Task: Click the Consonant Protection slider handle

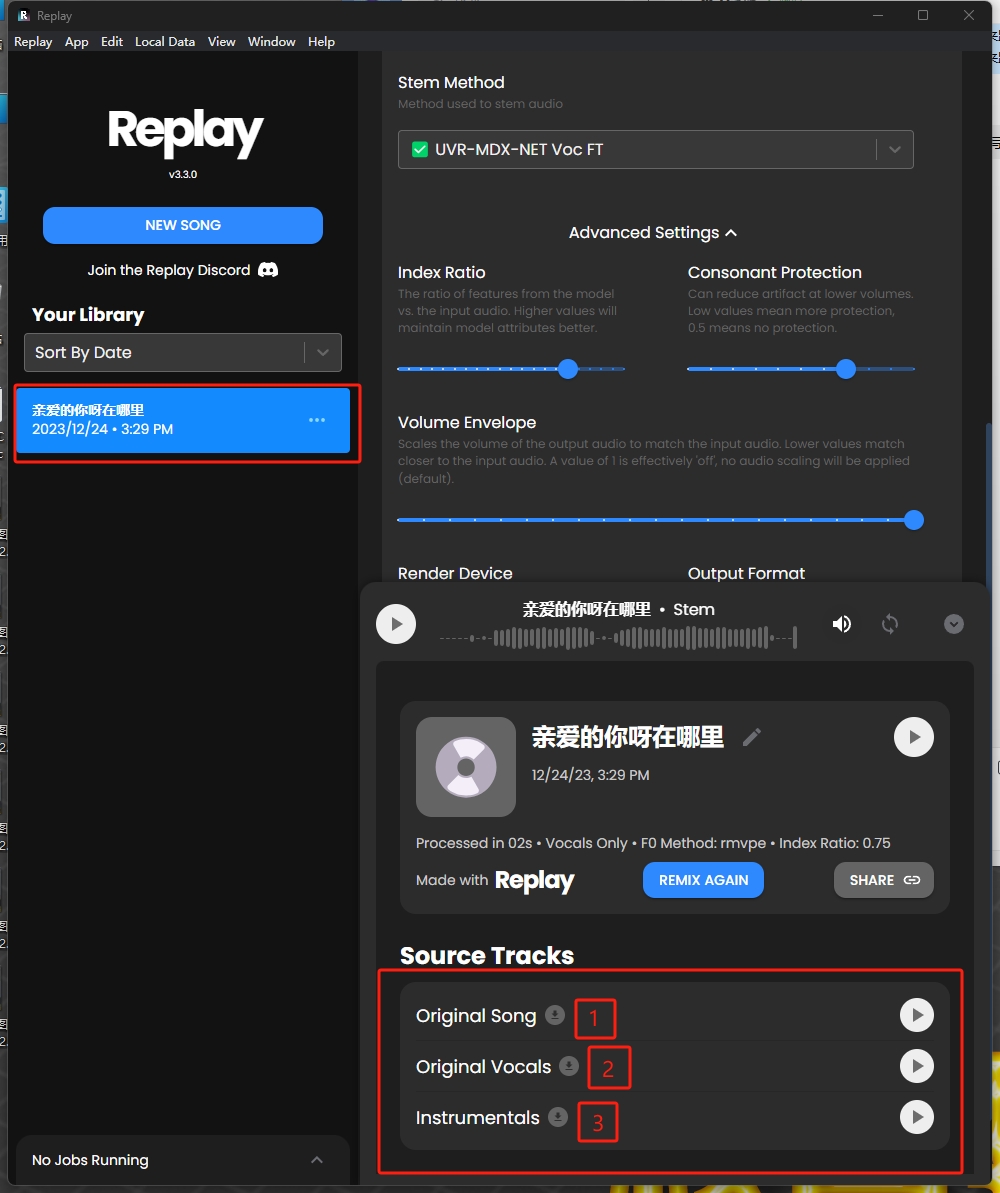Action: [x=846, y=369]
